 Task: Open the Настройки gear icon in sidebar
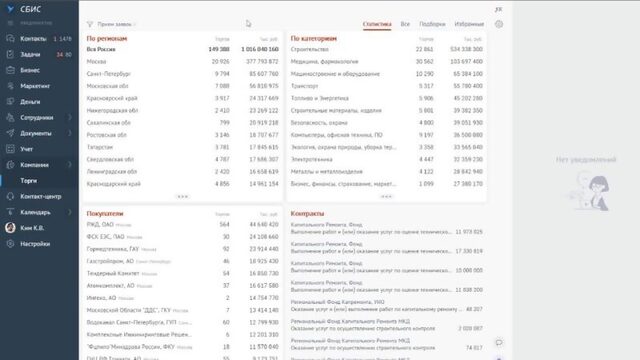pyautogui.click(x=10, y=244)
